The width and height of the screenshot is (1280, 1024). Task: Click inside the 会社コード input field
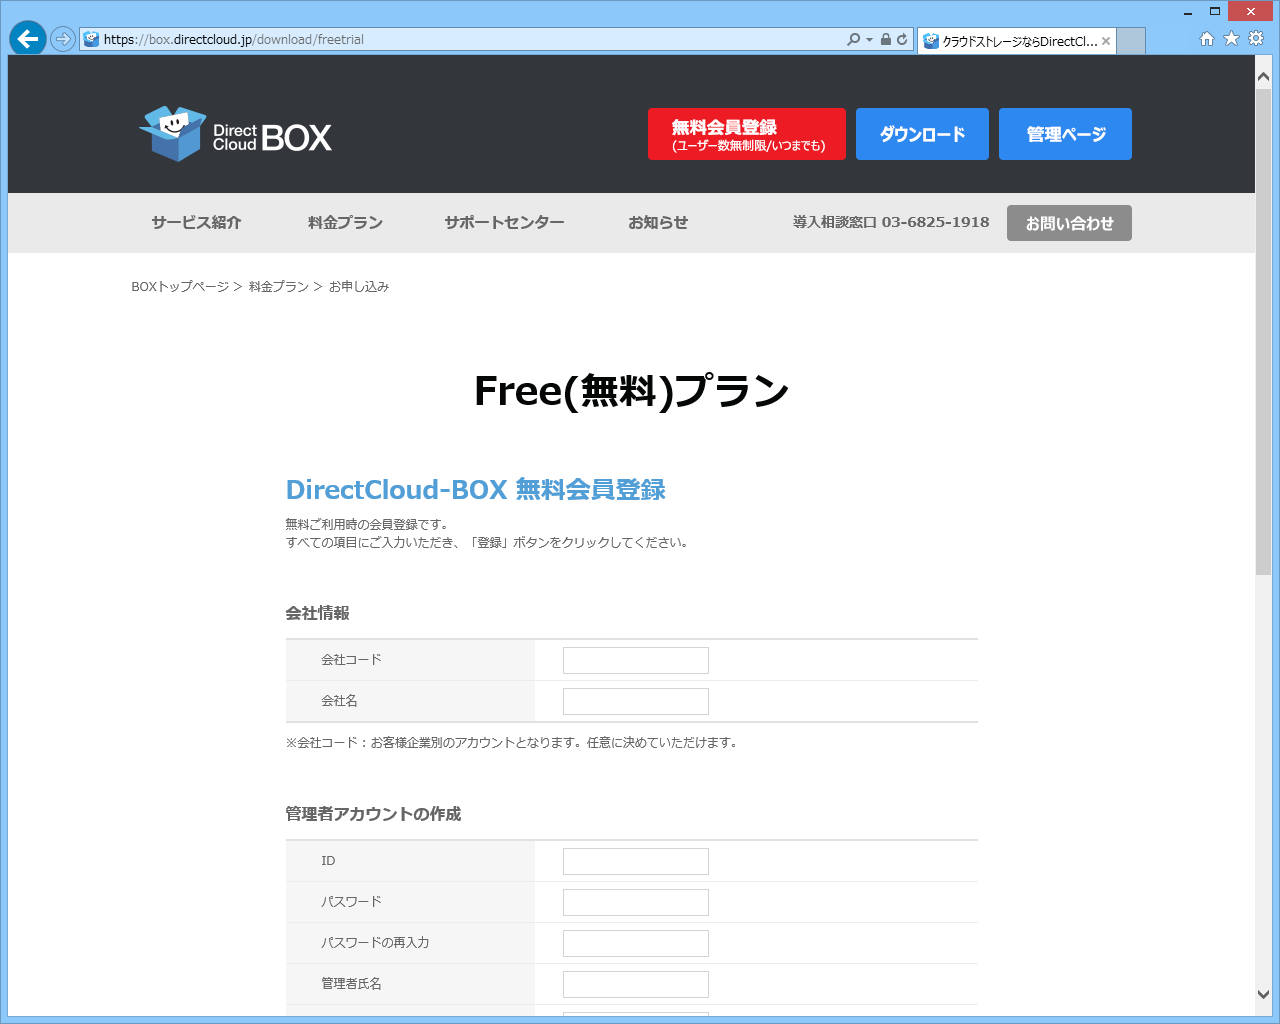click(635, 660)
